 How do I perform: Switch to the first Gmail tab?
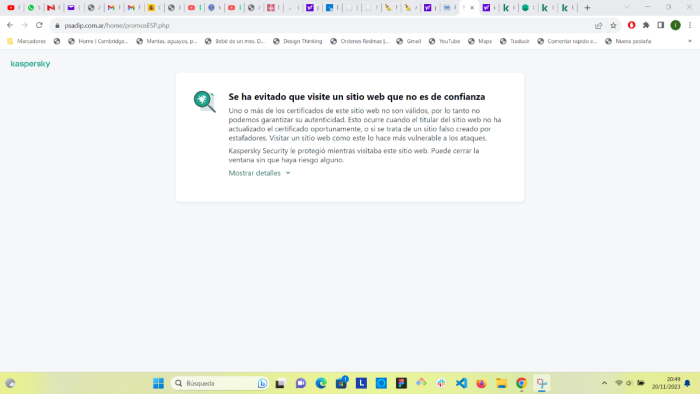[114, 8]
